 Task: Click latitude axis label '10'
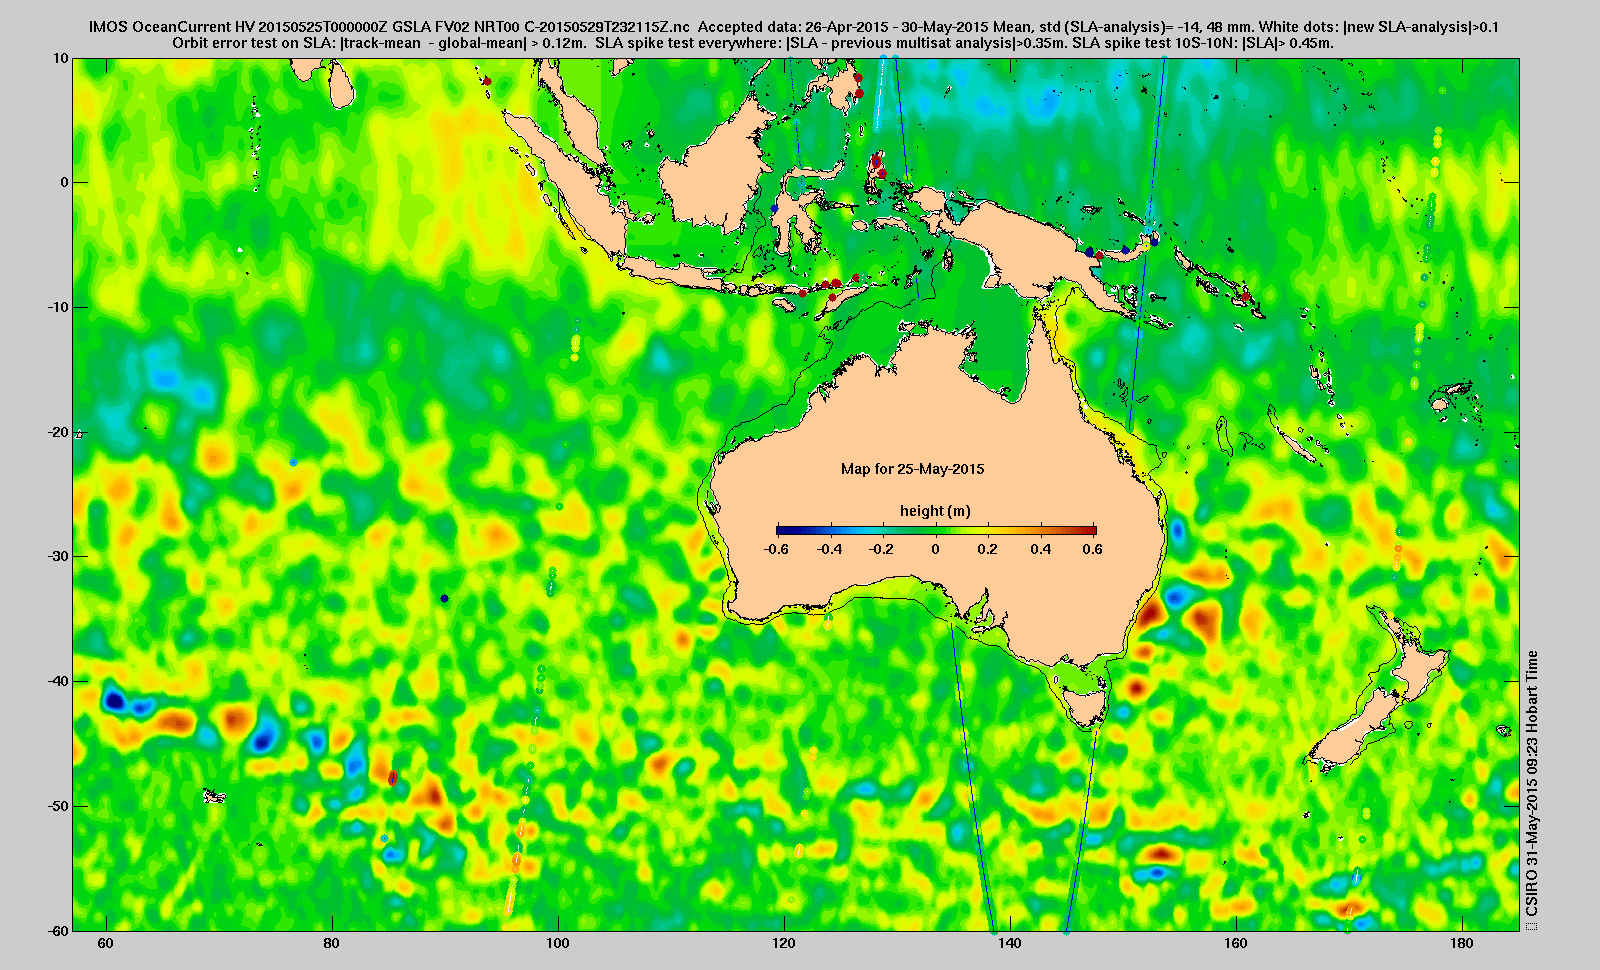(x=62, y=58)
